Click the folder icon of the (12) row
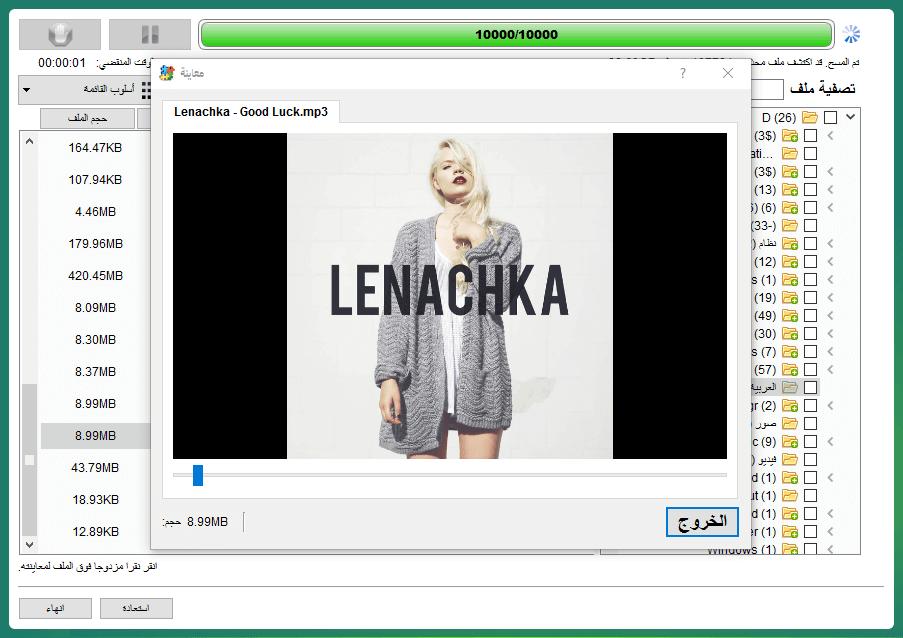 point(790,261)
